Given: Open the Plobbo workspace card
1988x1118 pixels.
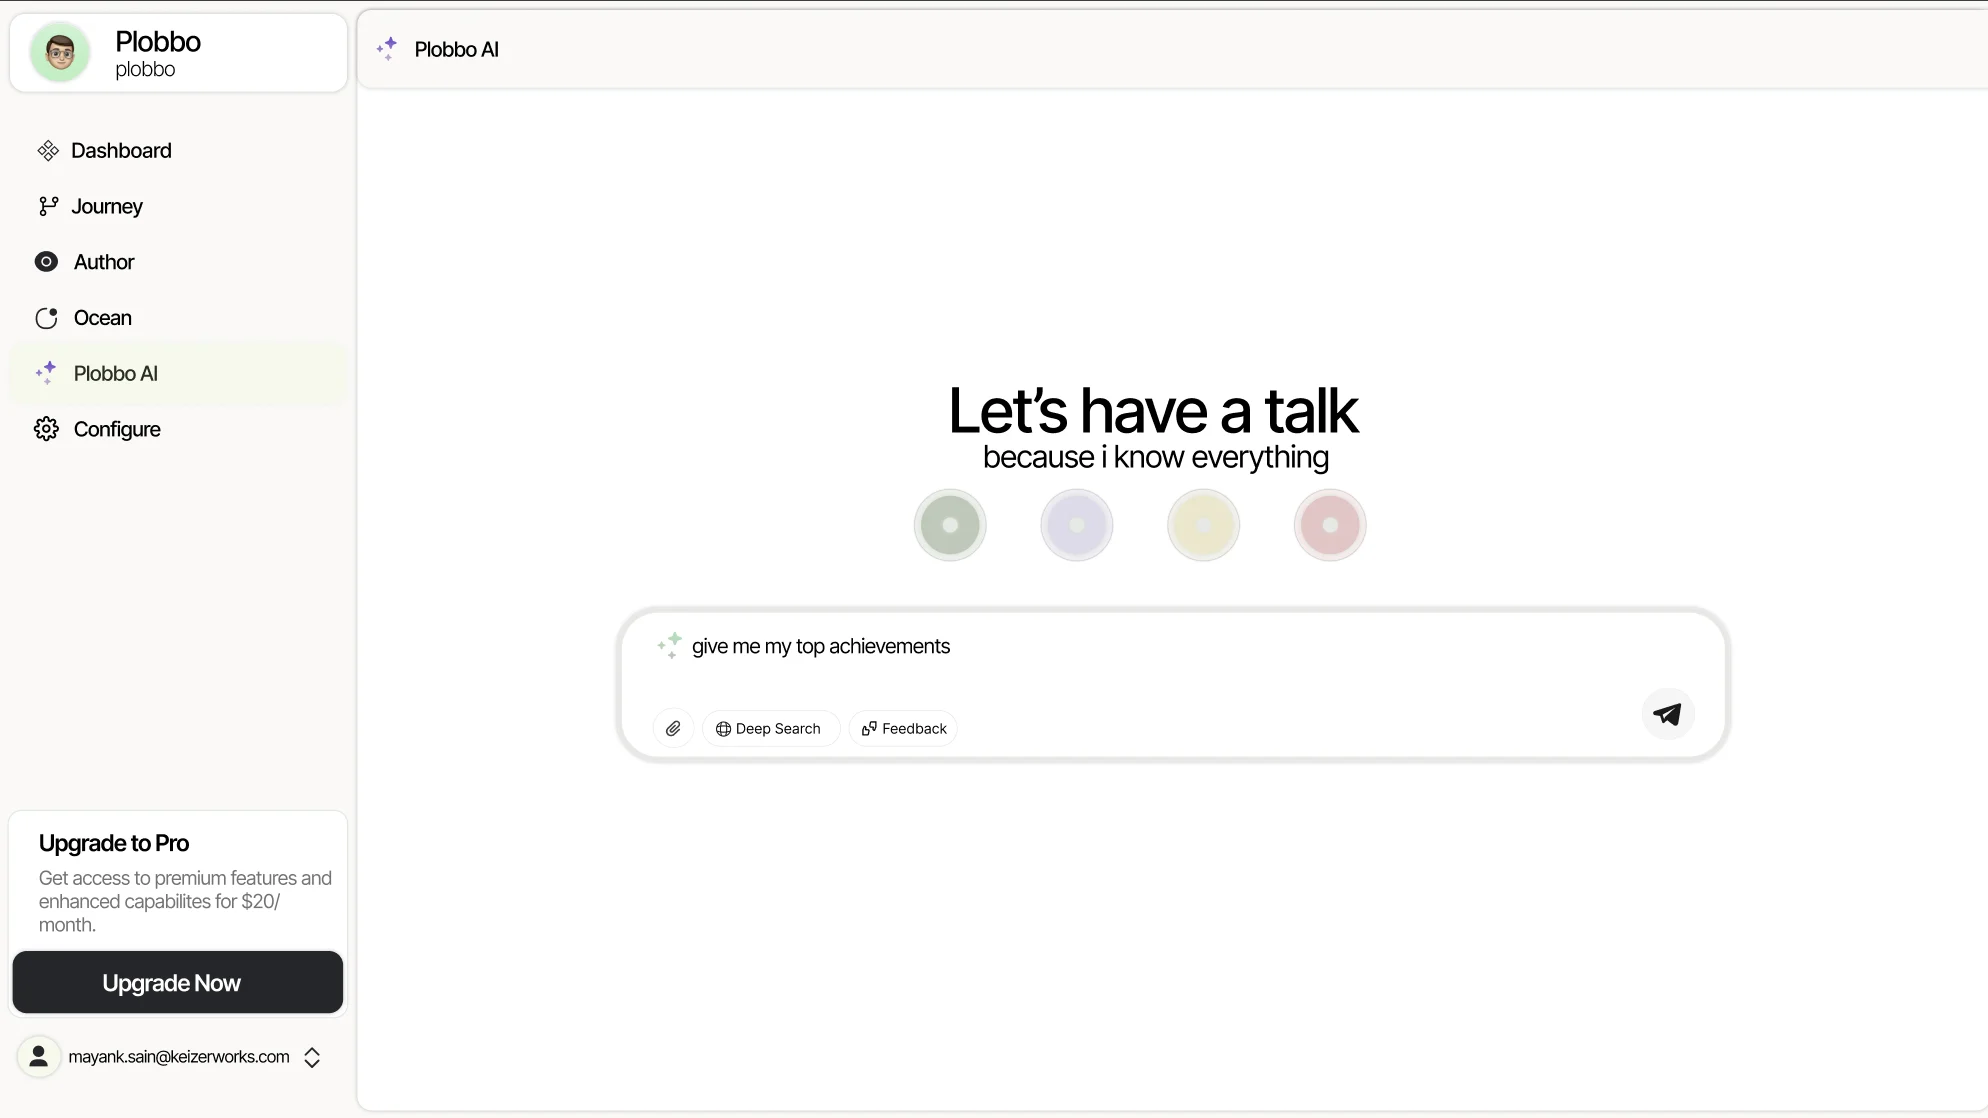Looking at the screenshot, I should pyautogui.click(x=178, y=52).
